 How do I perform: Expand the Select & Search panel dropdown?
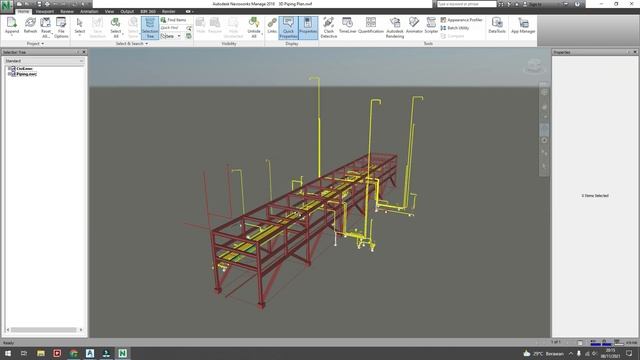[131, 44]
